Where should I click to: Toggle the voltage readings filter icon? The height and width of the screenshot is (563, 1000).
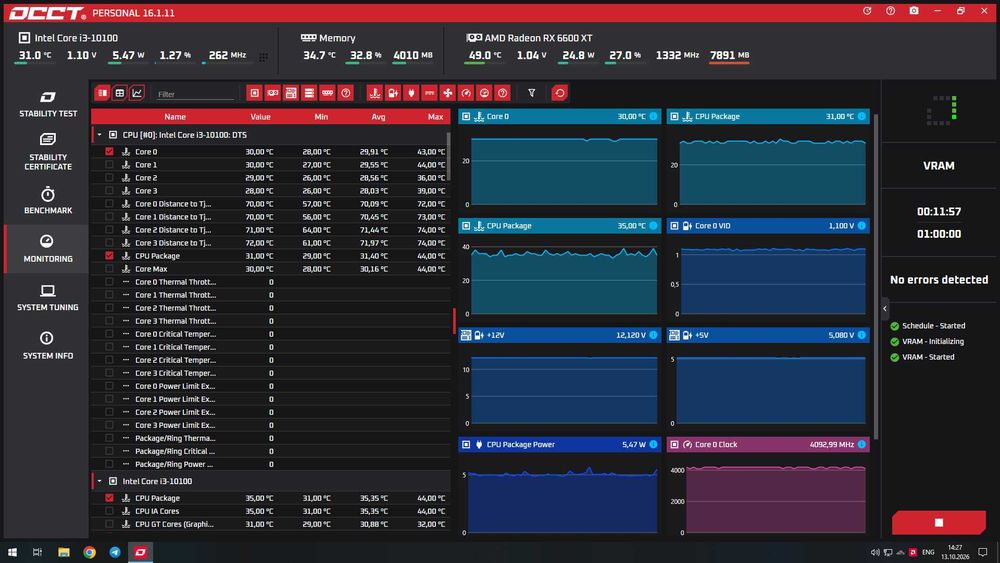(x=393, y=93)
